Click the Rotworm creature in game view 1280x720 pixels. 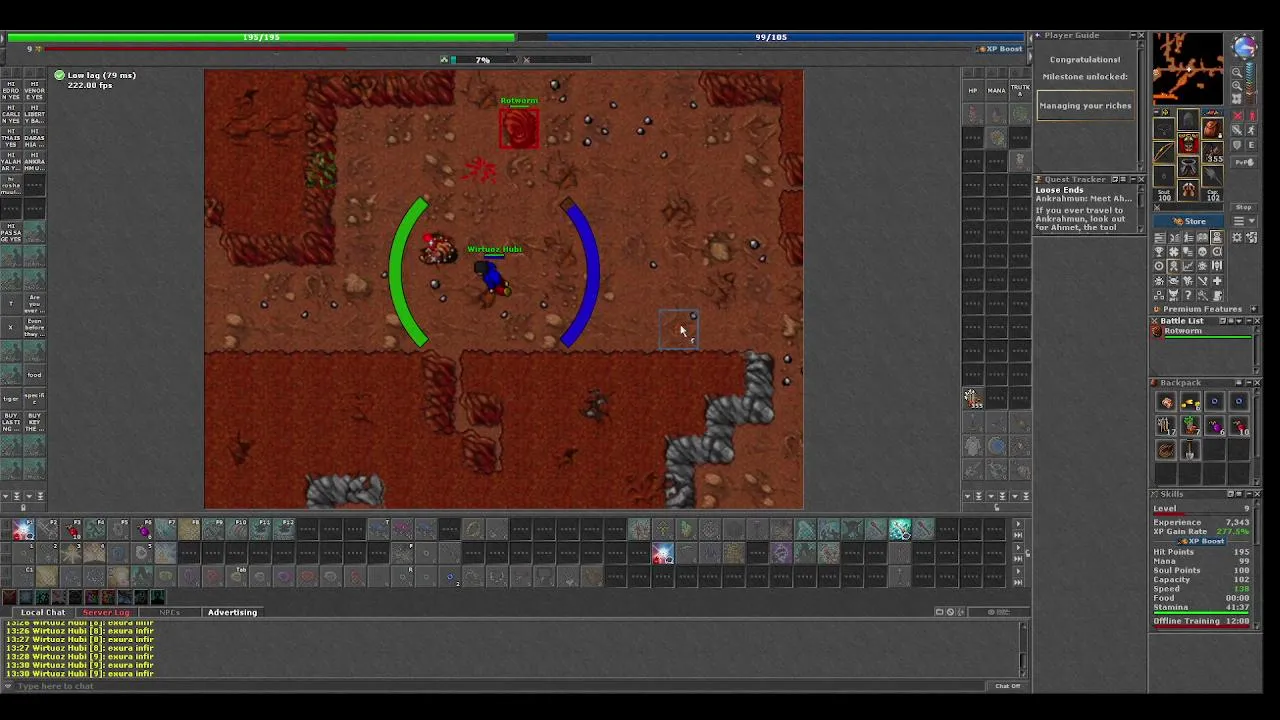click(x=519, y=130)
